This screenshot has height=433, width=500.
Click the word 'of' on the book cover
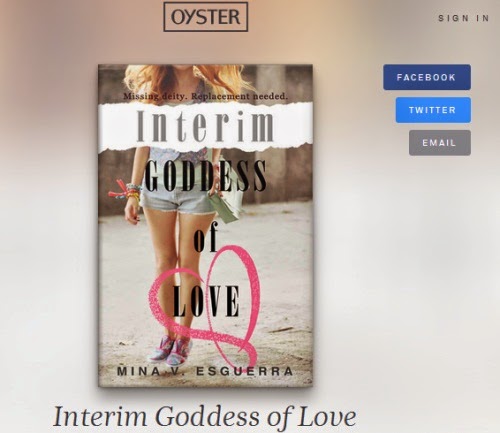206,237
